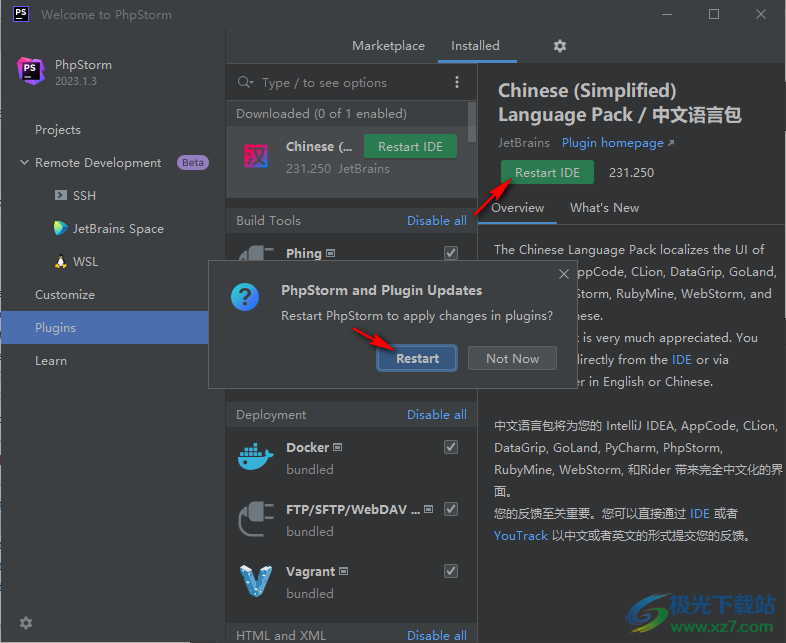
Task: Click Not Now in the dialog
Action: 512,358
